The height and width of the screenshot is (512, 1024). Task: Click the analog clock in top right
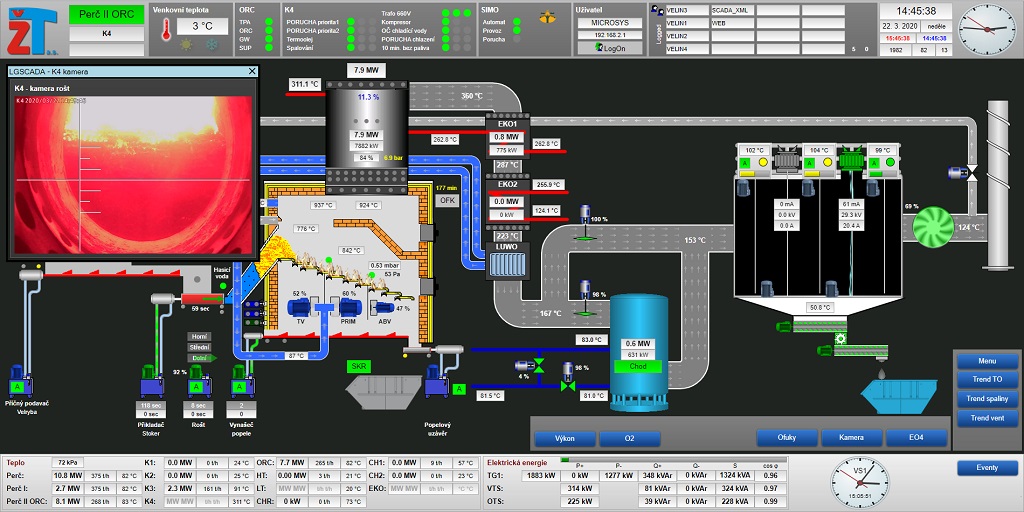tap(988, 27)
